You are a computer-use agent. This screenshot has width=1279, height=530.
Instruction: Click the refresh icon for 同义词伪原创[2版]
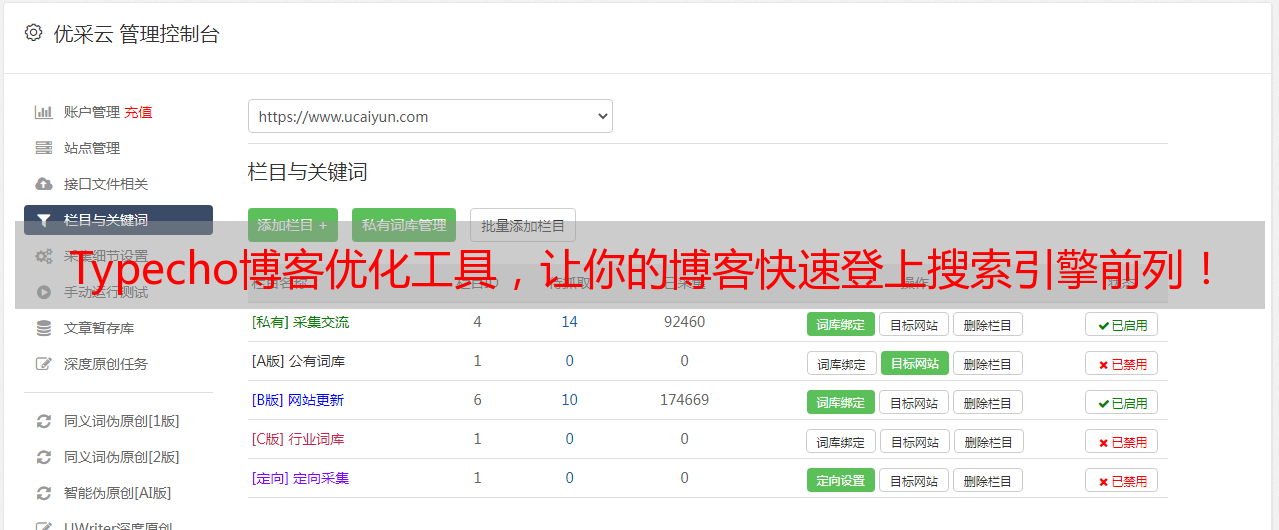tap(43, 457)
